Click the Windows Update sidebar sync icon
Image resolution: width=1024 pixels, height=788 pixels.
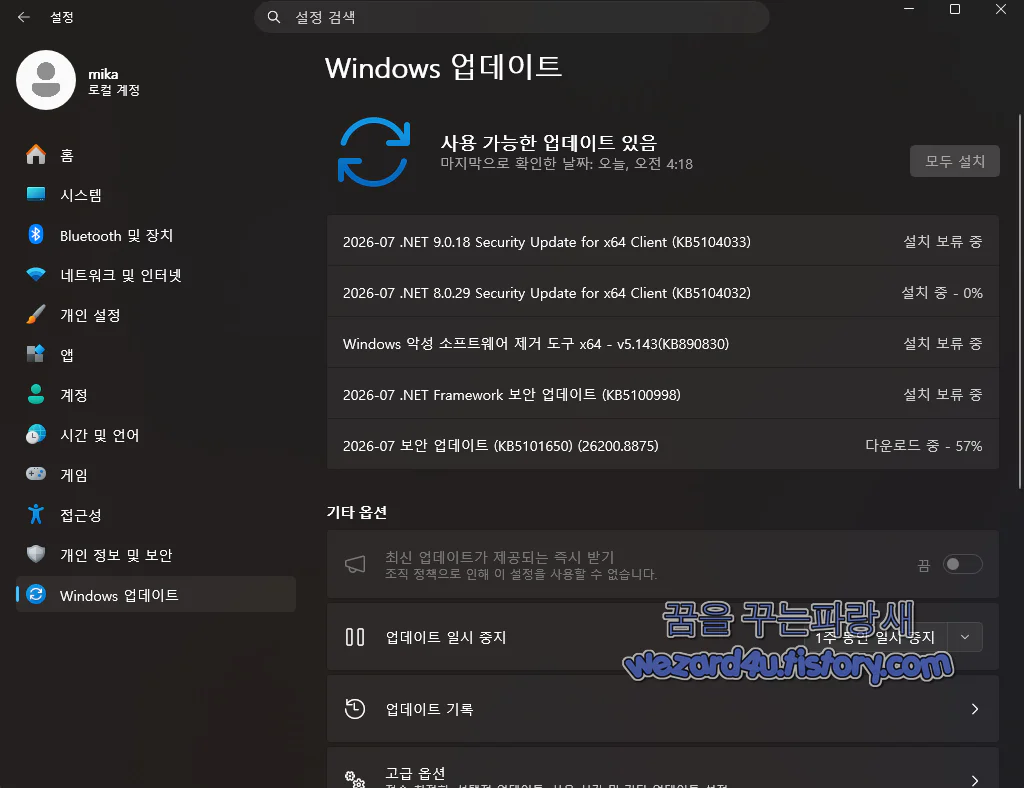pyautogui.click(x=36, y=594)
